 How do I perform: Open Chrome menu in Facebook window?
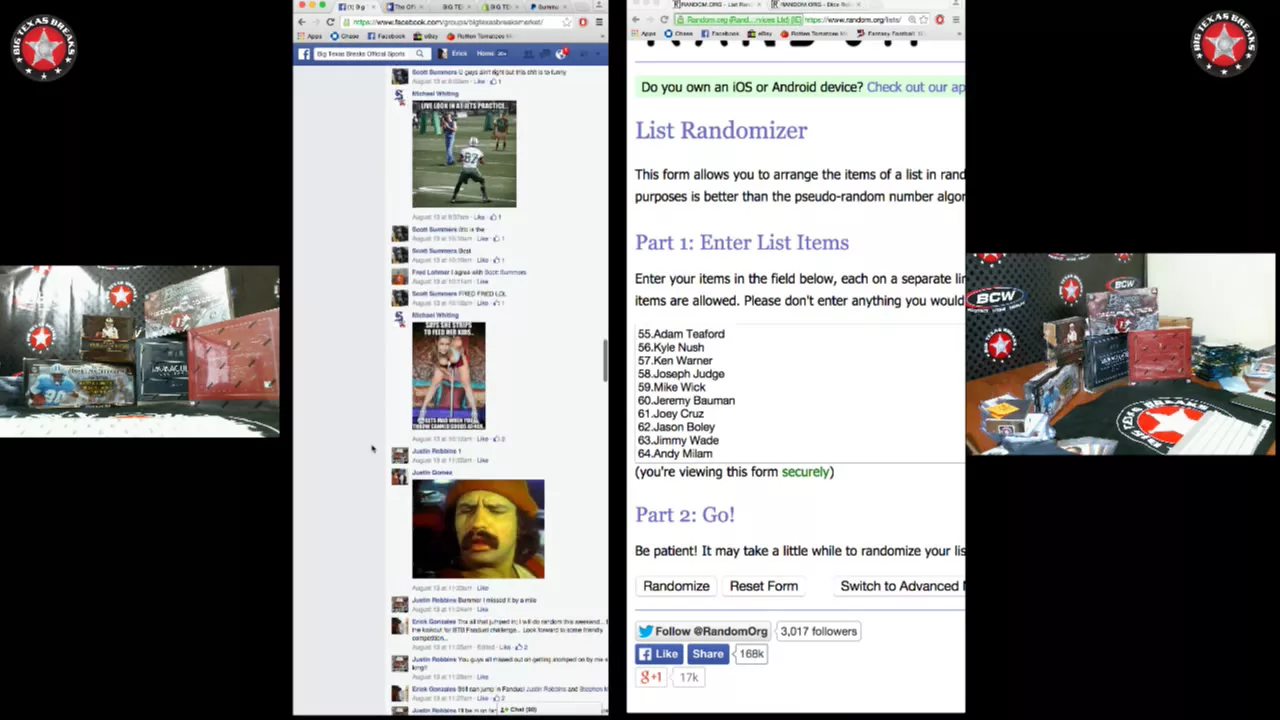pos(599,22)
